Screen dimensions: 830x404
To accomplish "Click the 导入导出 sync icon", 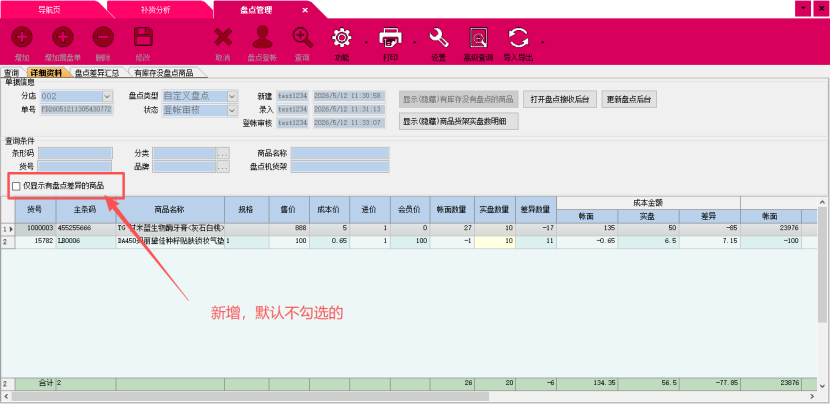I will click(518, 38).
